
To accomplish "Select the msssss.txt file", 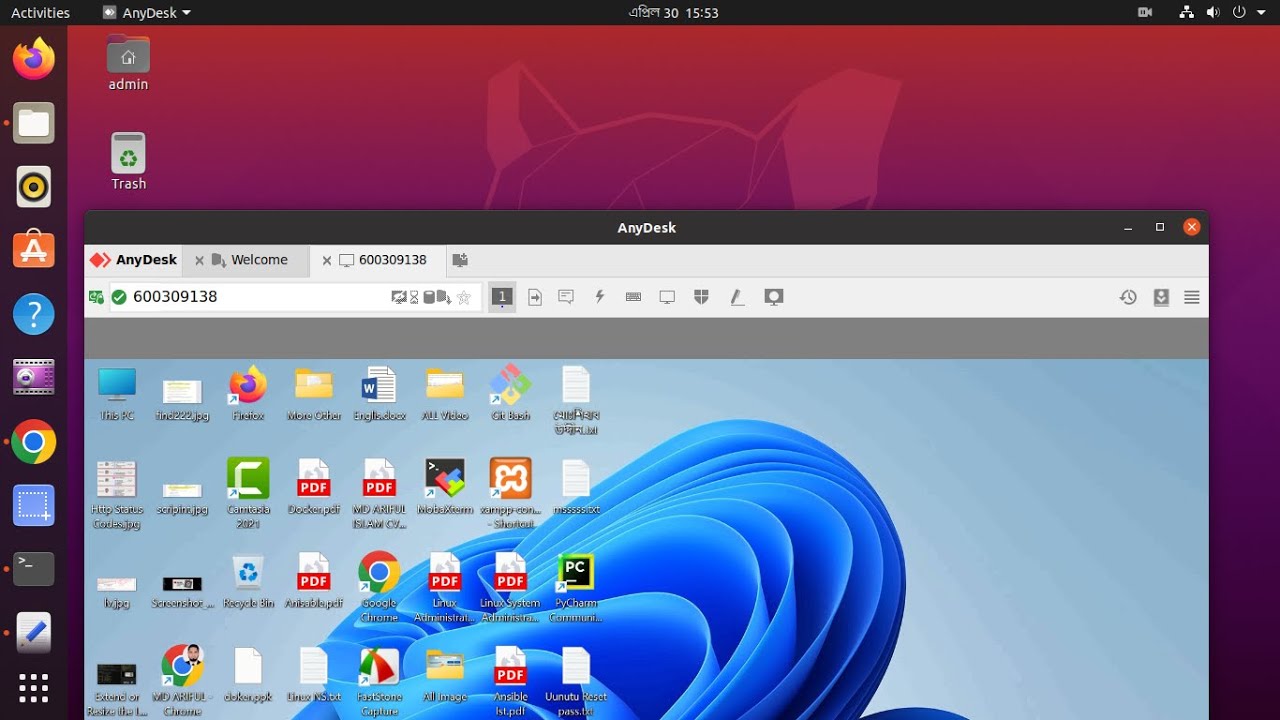I will pos(576,487).
